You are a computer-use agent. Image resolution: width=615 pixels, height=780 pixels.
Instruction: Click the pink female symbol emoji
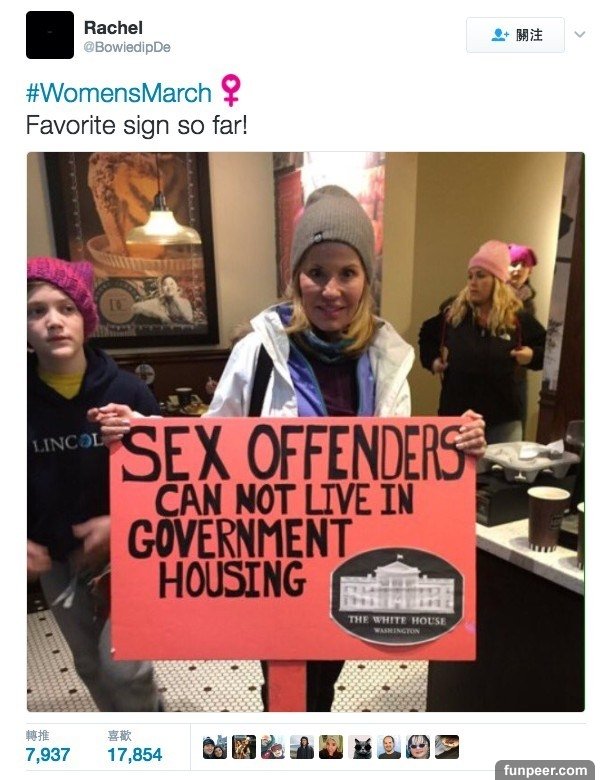pyautogui.click(x=231, y=90)
